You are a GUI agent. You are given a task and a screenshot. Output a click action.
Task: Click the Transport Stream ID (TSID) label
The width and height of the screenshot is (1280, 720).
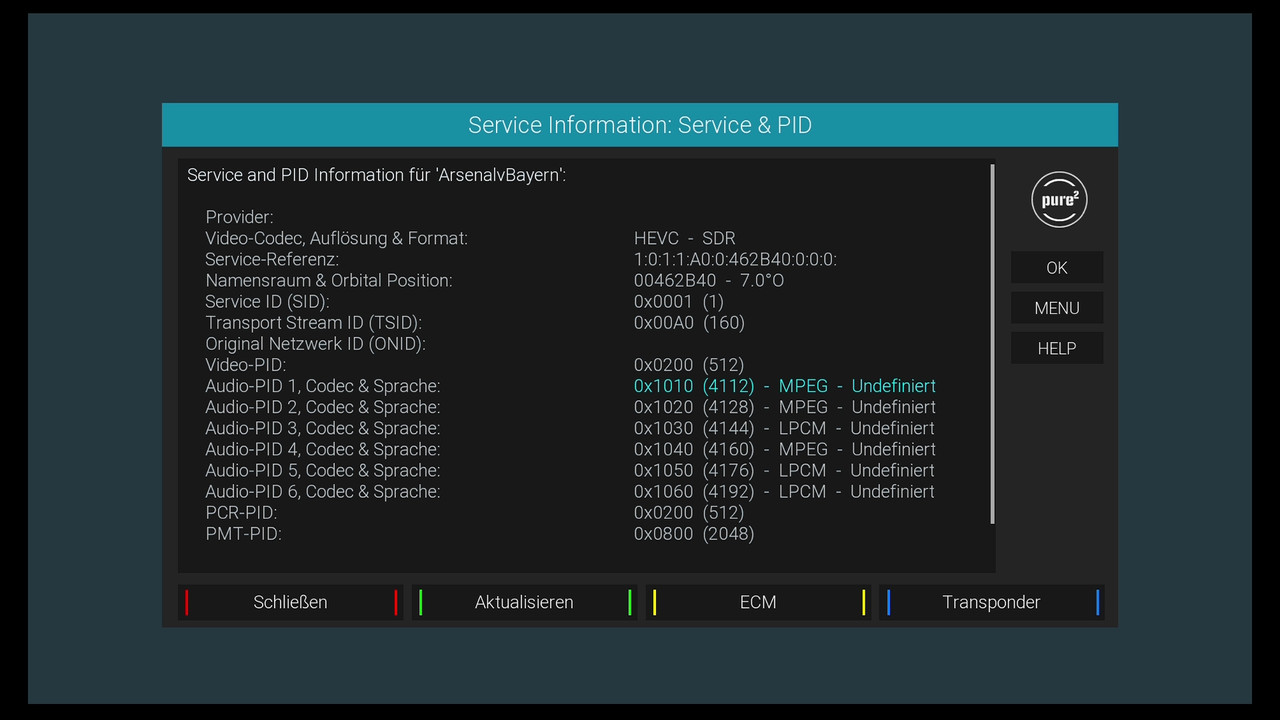tap(314, 322)
